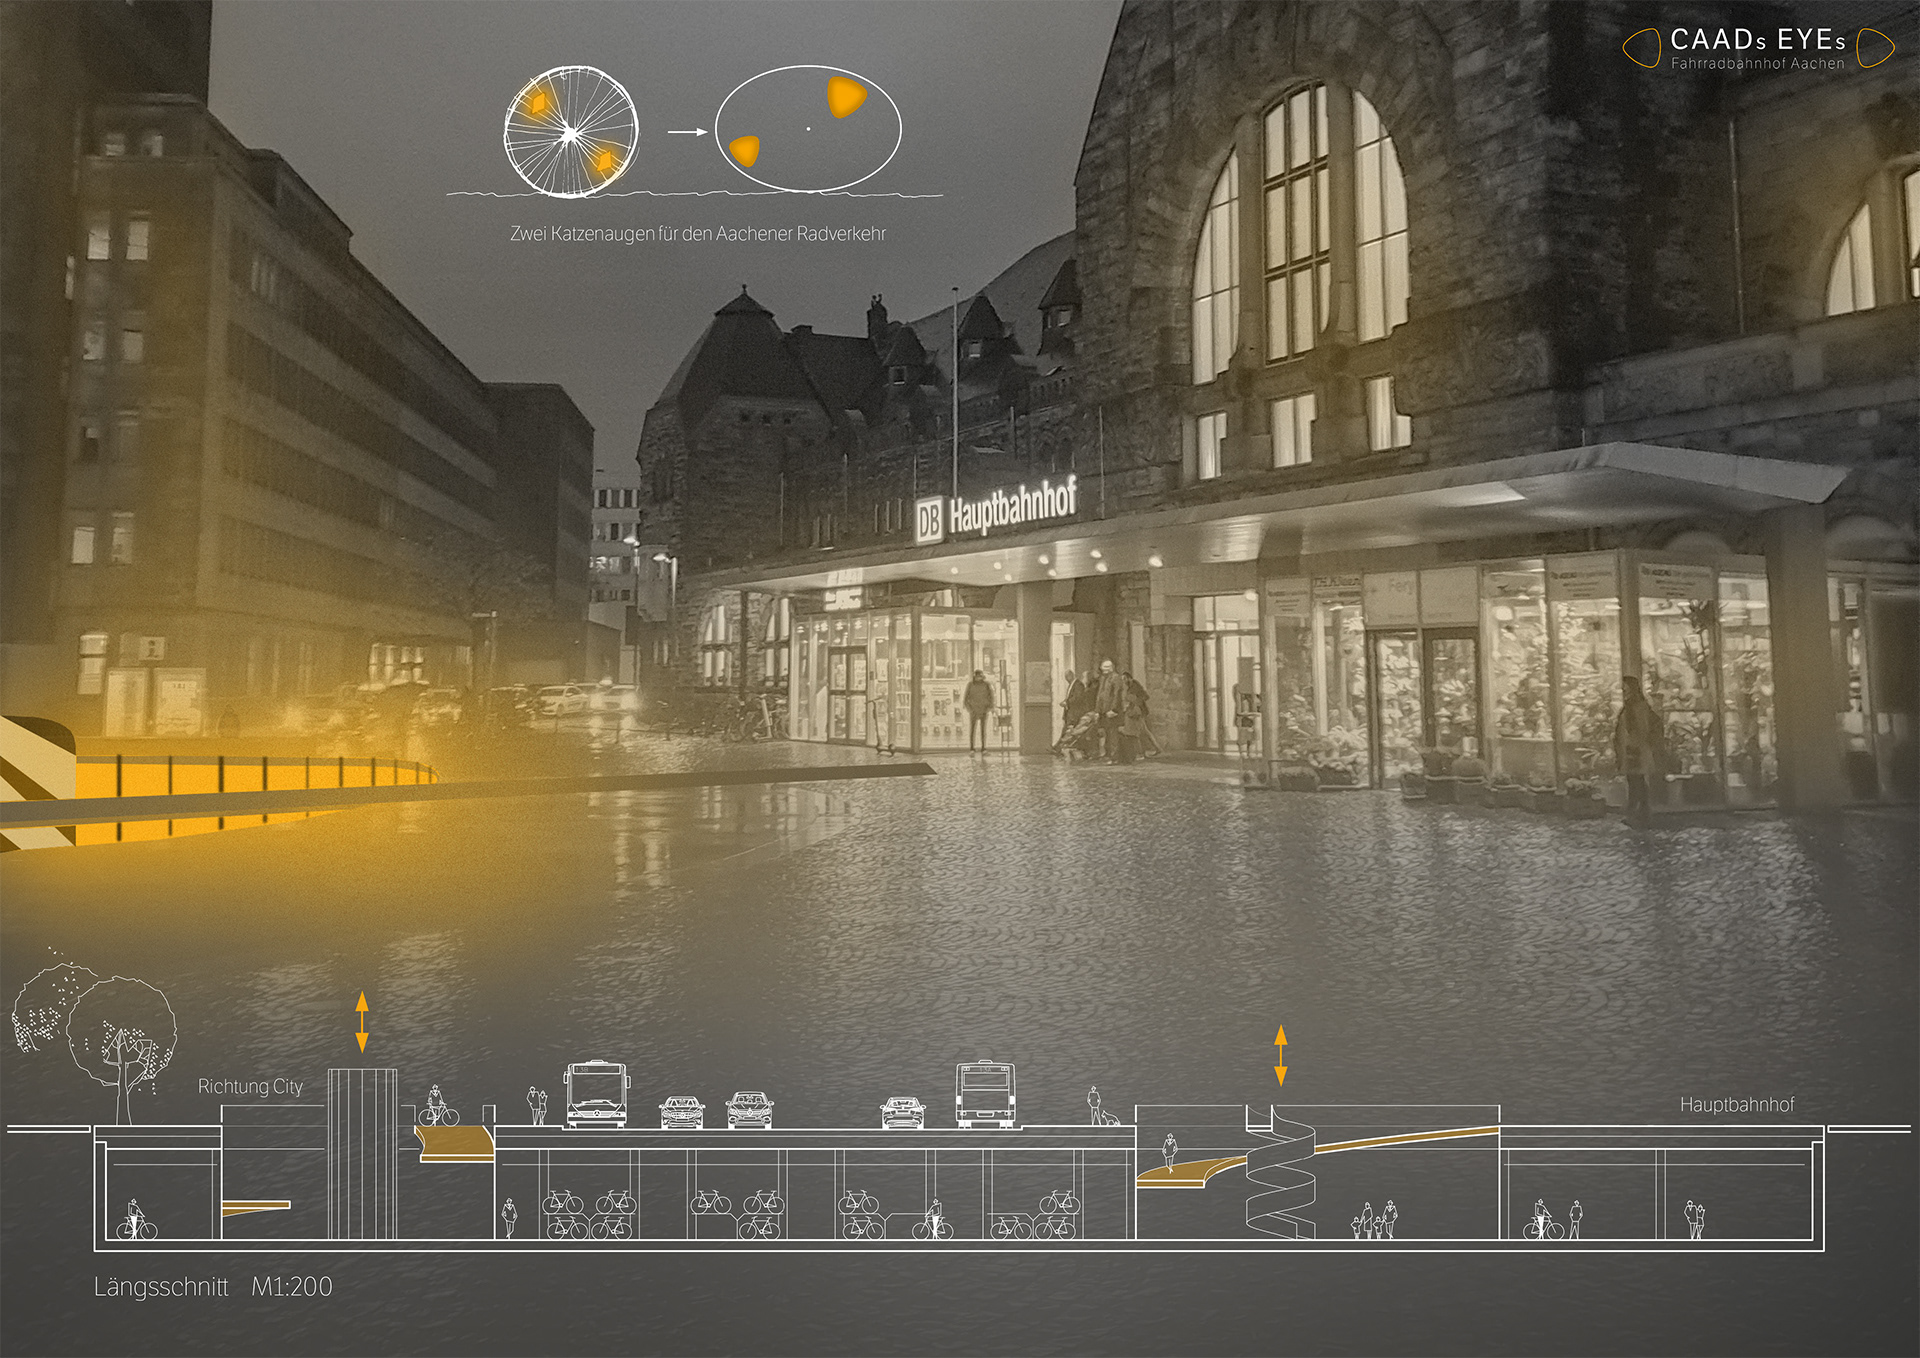The width and height of the screenshot is (1920, 1358).
Task: Click the orange double arrow above the spiral staircase
Action: (x=1280, y=1055)
